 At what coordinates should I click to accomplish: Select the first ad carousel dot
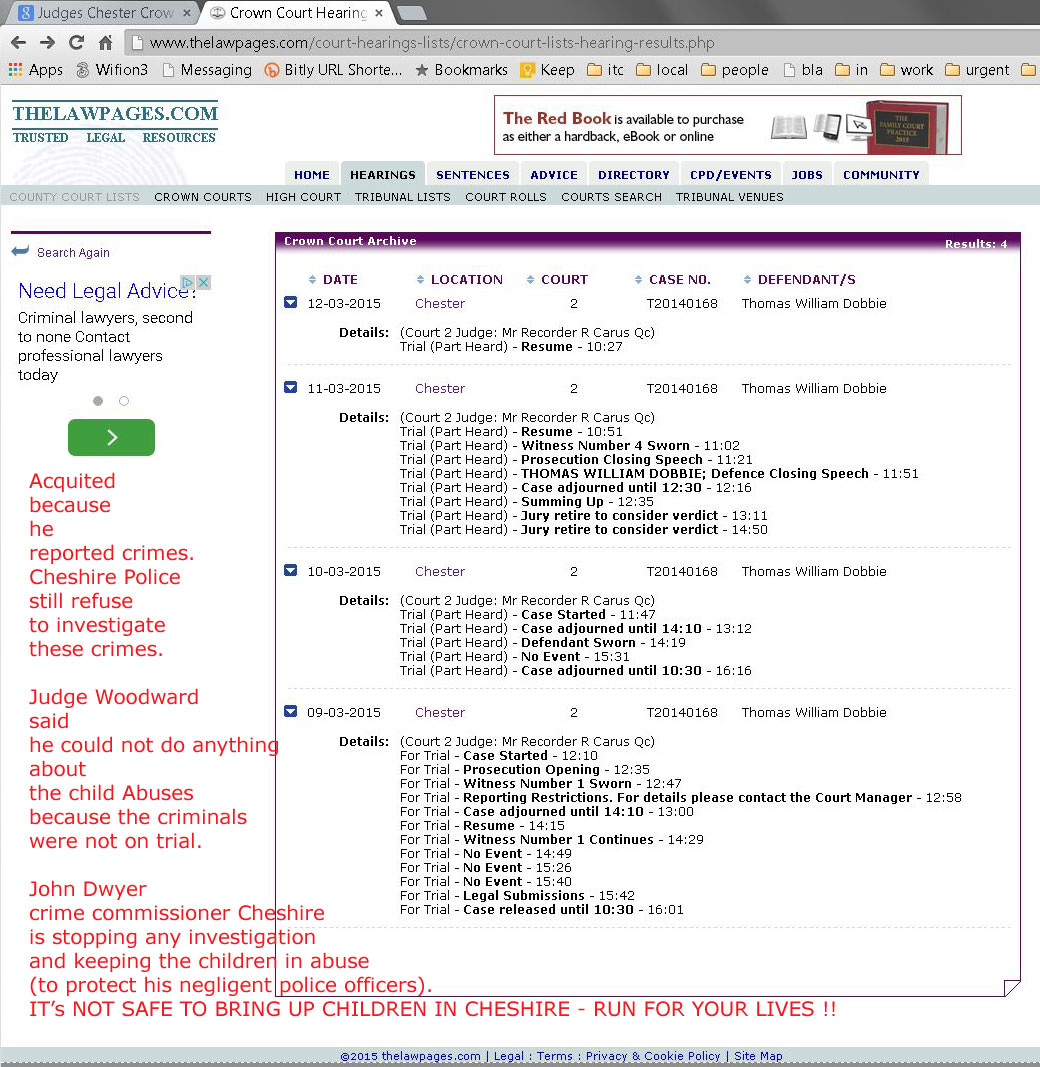tap(98, 401)
